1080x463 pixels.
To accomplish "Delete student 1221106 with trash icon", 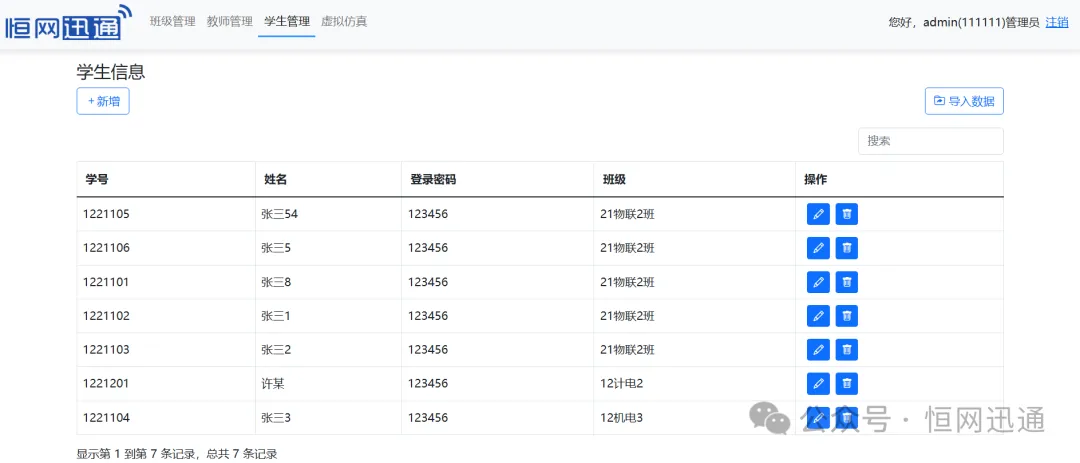I will pyautogui.click(x=847, y=248).
